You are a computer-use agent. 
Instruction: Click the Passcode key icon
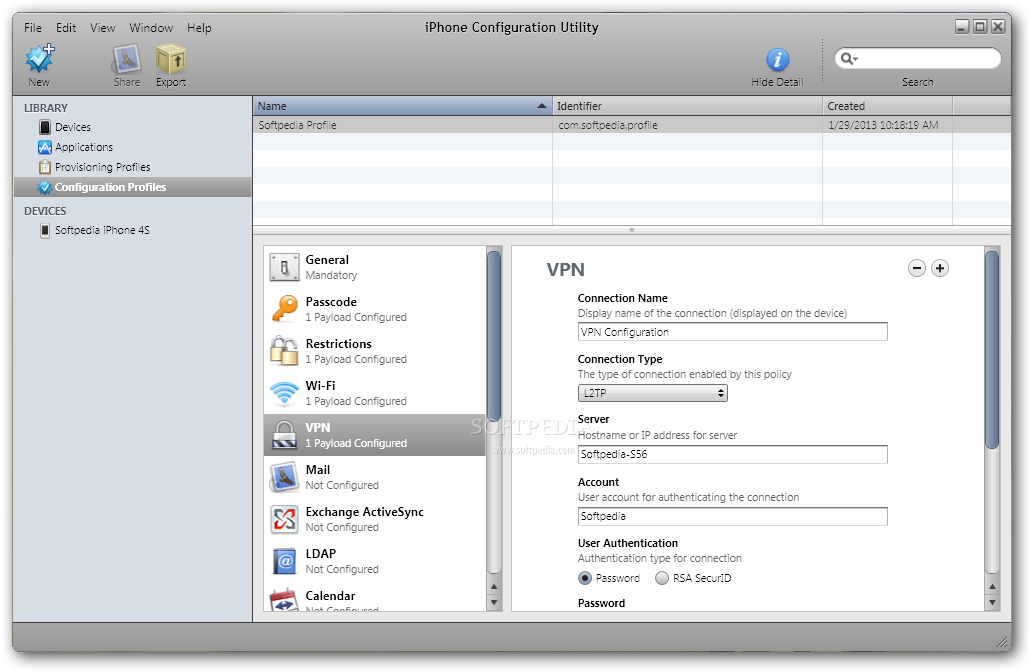pos(284,309)
